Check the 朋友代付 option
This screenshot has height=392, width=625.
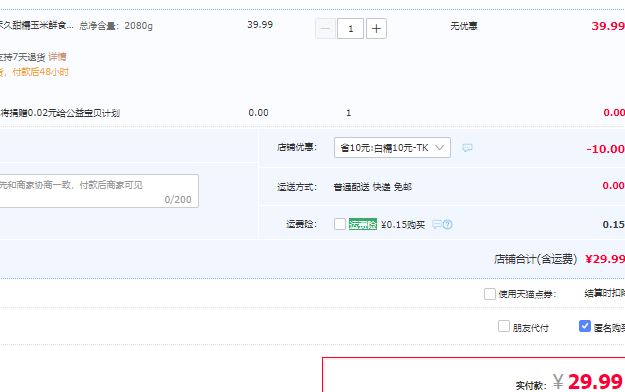(504, 326)
